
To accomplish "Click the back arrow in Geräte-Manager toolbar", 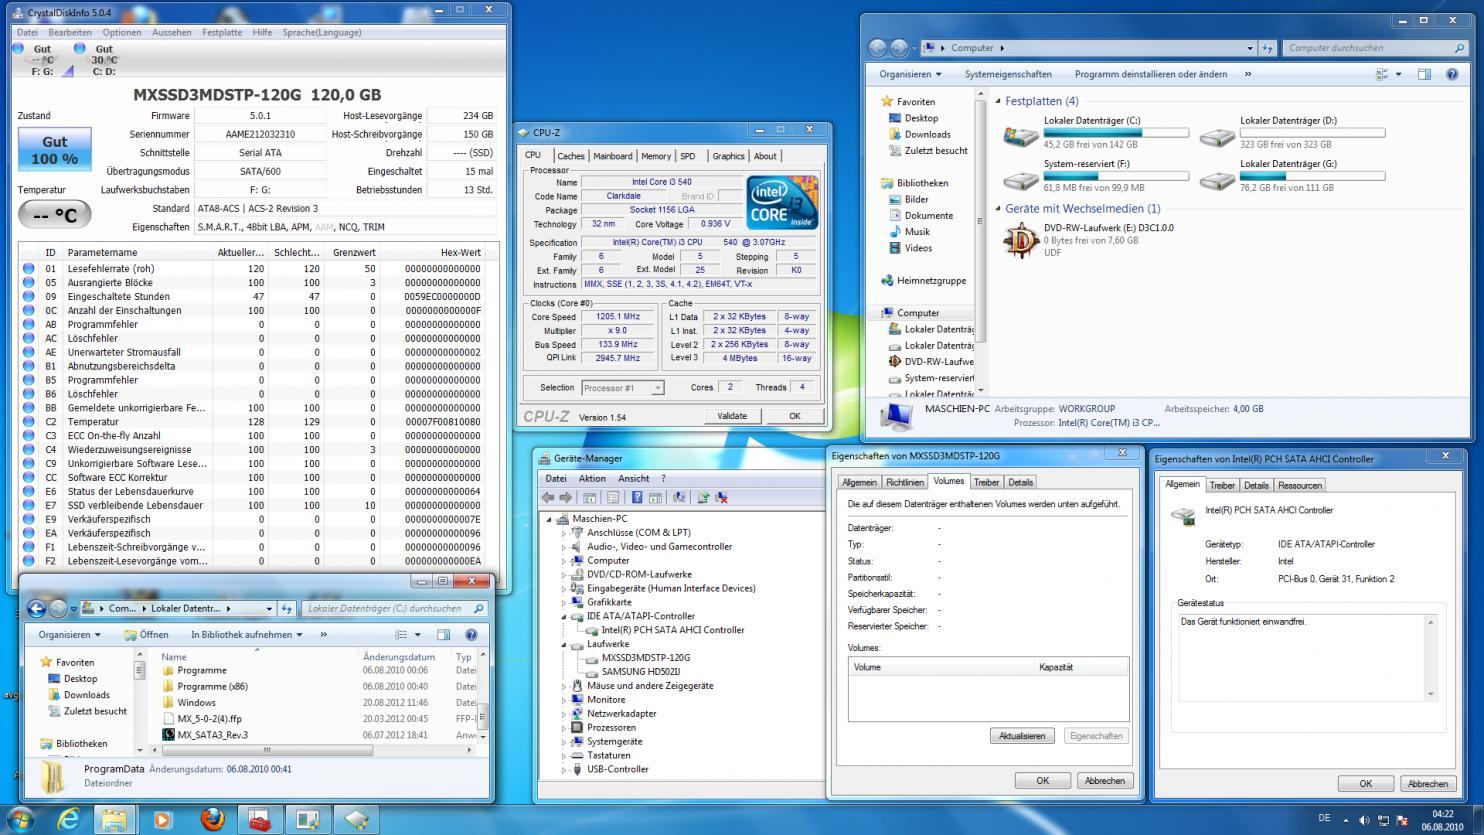I will tap(548, 497).
